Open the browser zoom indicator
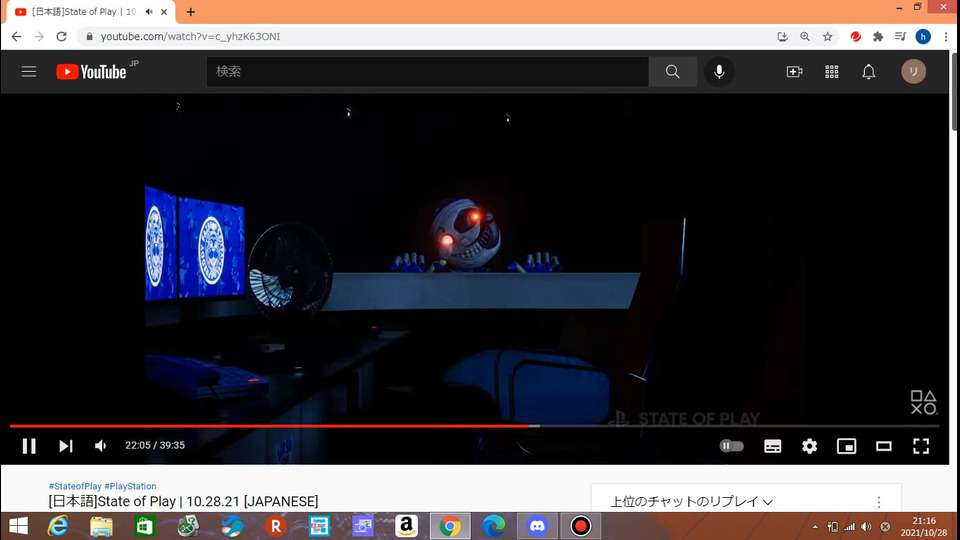 (x=804, y=37)
